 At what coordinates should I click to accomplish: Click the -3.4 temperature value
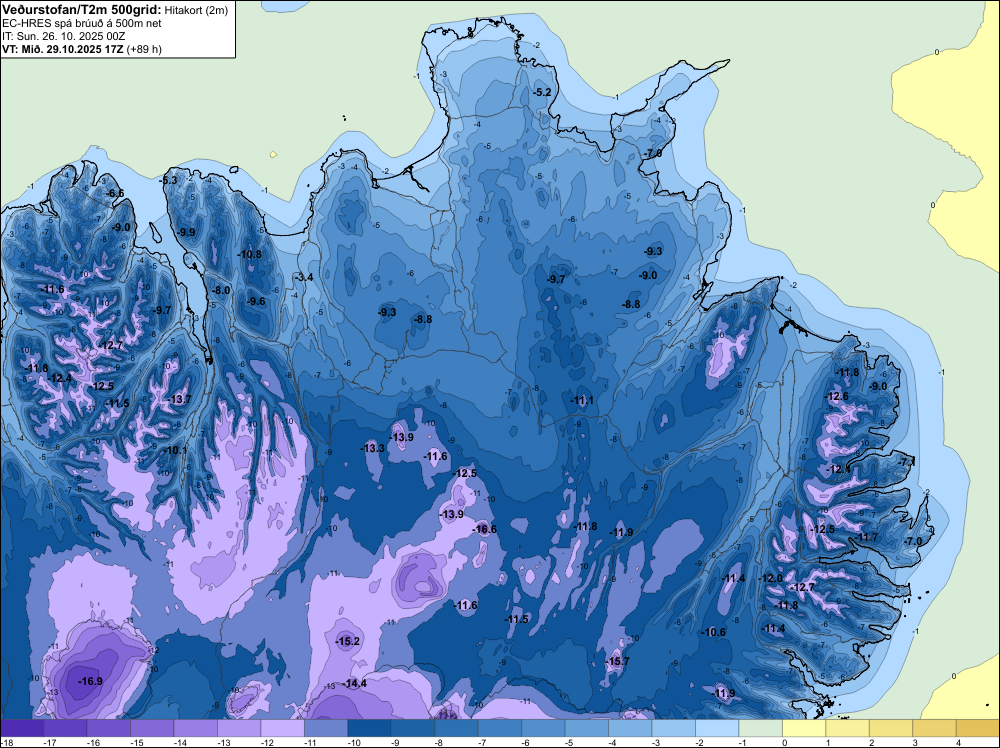(x=304, y=277)
